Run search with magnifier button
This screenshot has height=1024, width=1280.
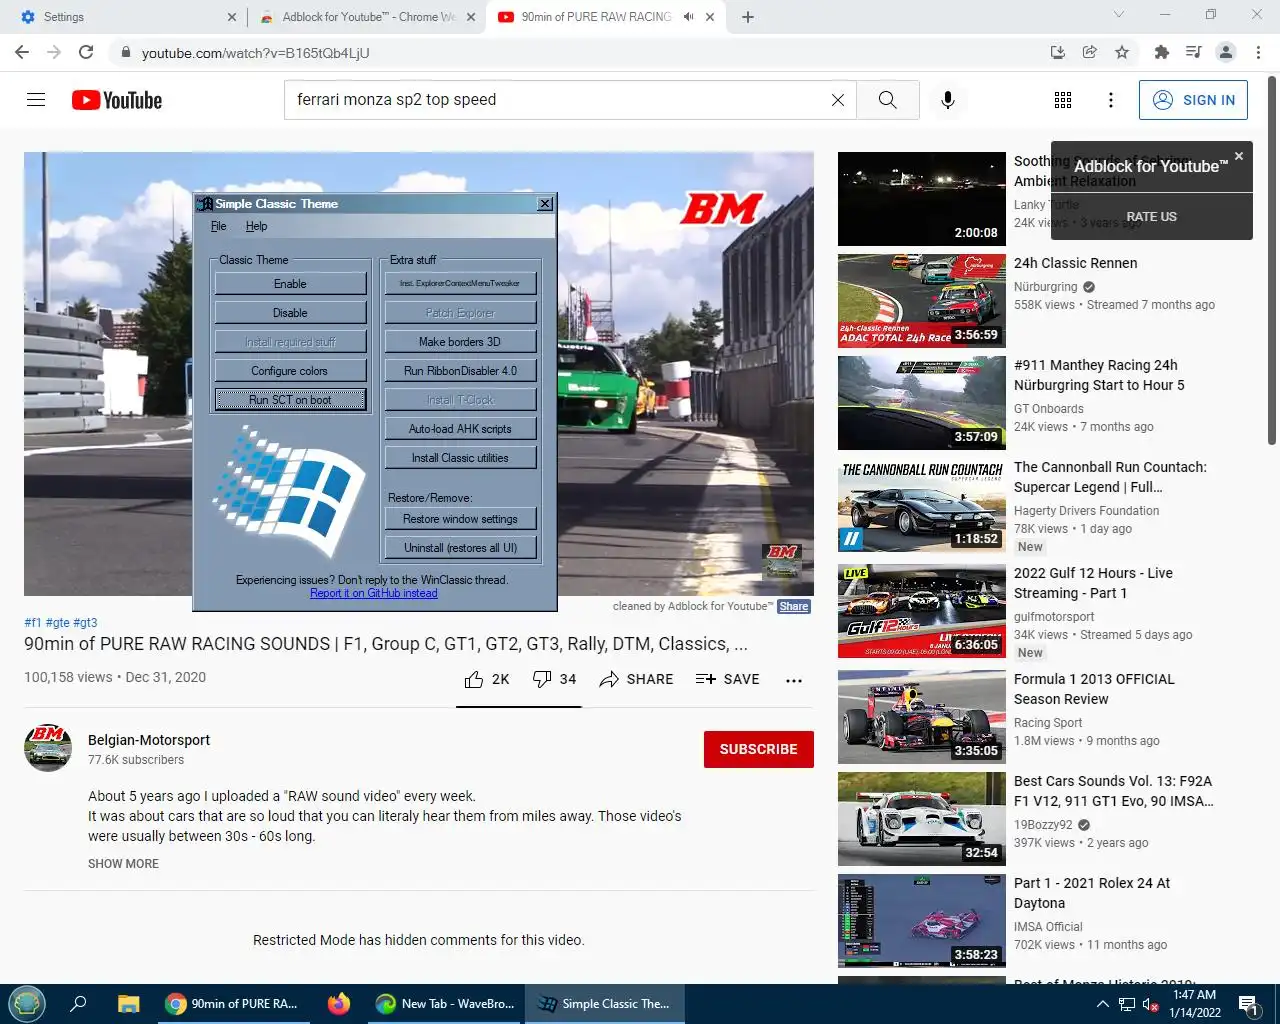coord(887,100)
